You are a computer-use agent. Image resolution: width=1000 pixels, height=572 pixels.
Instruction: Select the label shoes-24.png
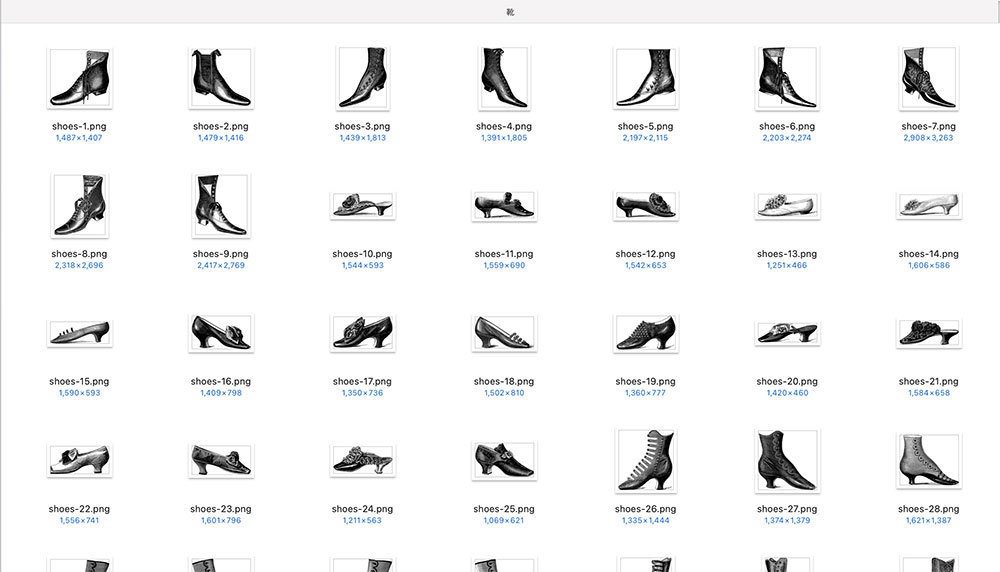coord(362,509)
